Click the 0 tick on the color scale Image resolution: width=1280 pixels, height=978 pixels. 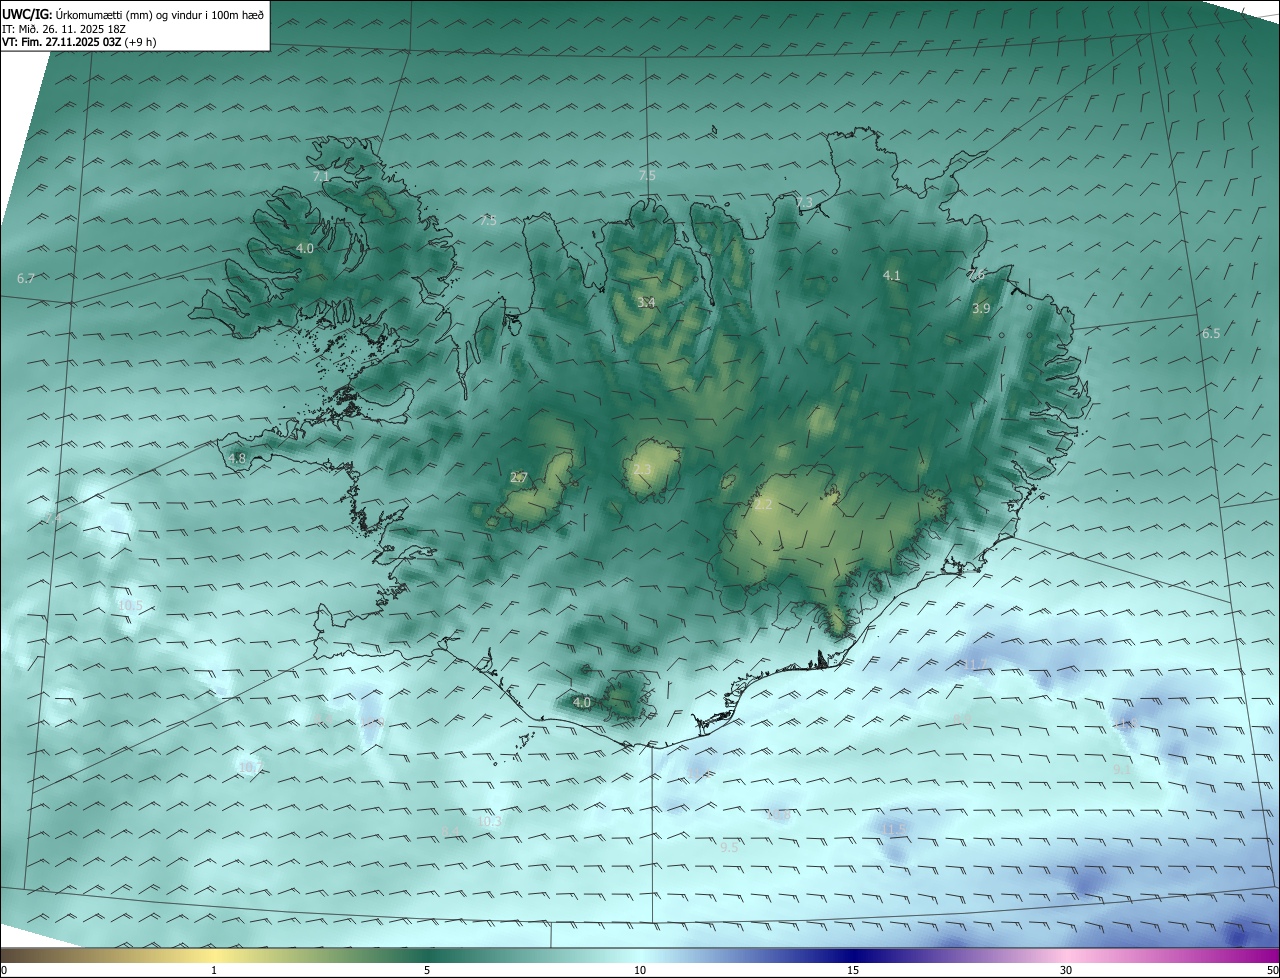coord(4,970)
